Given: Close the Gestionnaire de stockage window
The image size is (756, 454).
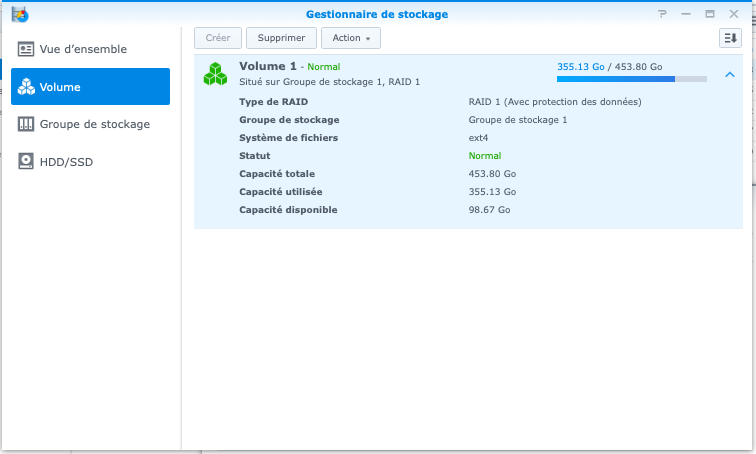Looking at the screenshot, I should pyautogui.click(x=733, y=15).
